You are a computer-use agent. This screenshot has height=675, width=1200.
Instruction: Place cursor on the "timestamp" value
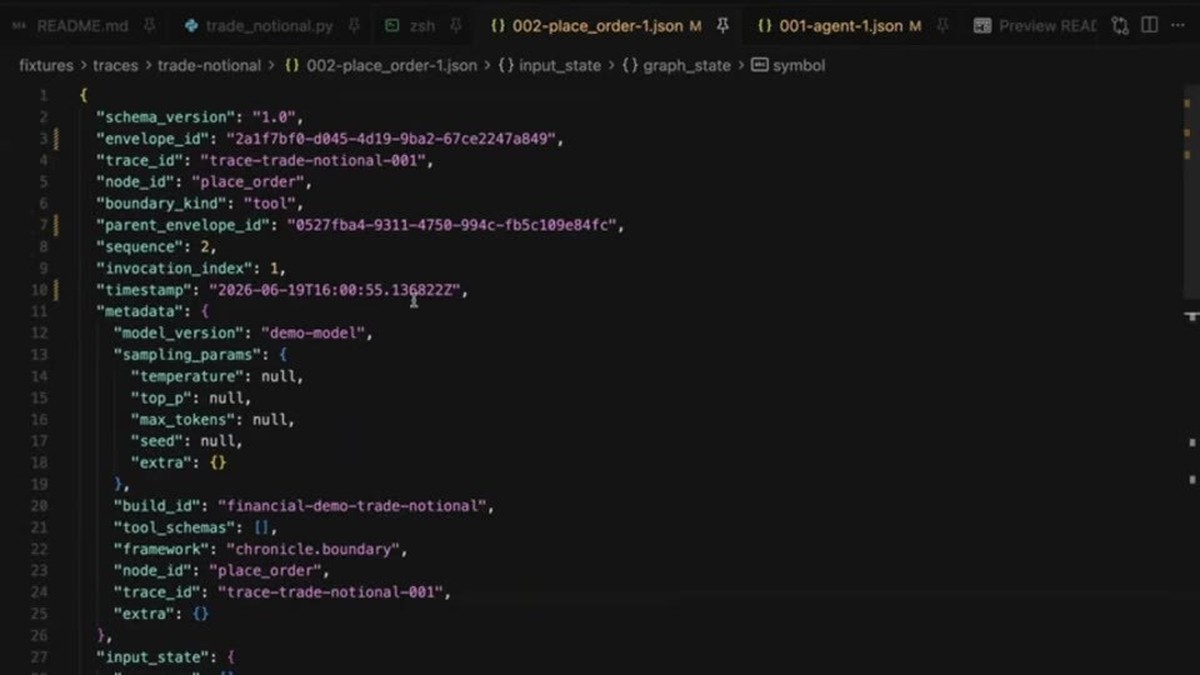point(333,290)
